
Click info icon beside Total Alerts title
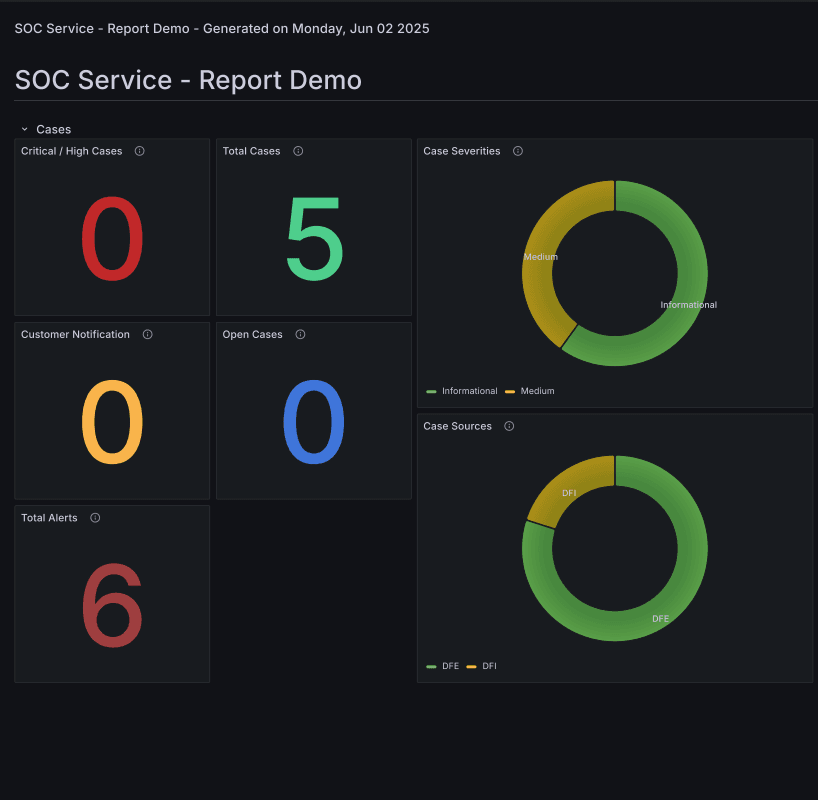click(x=95, y=518)
